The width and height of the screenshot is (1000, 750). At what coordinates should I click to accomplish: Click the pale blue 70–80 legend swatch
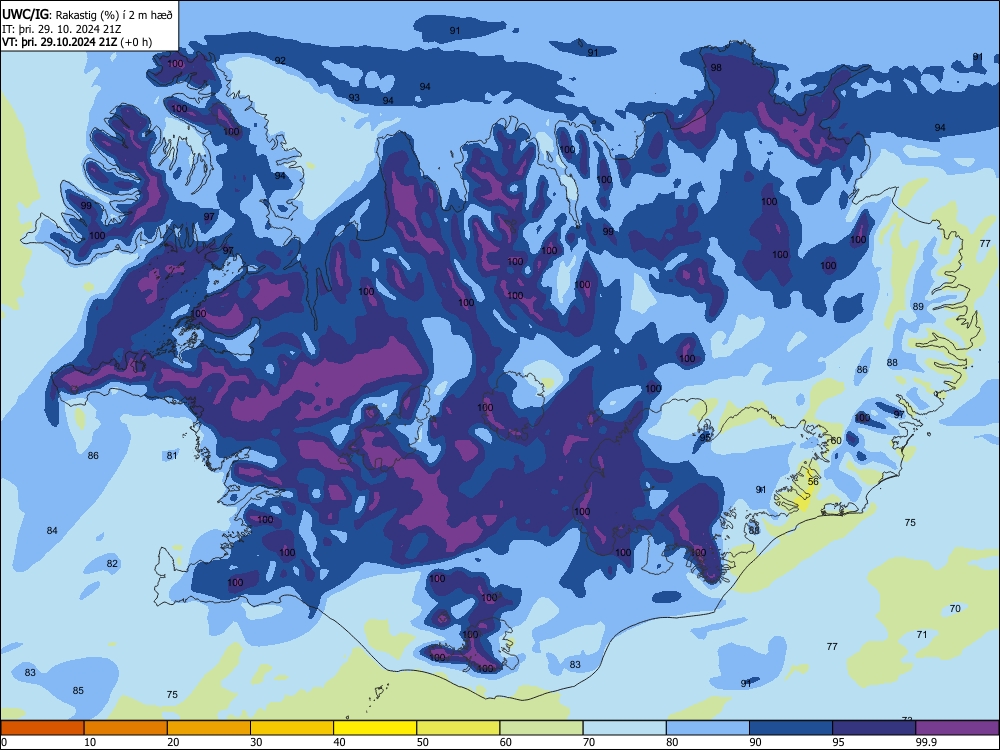pos(624,728)
